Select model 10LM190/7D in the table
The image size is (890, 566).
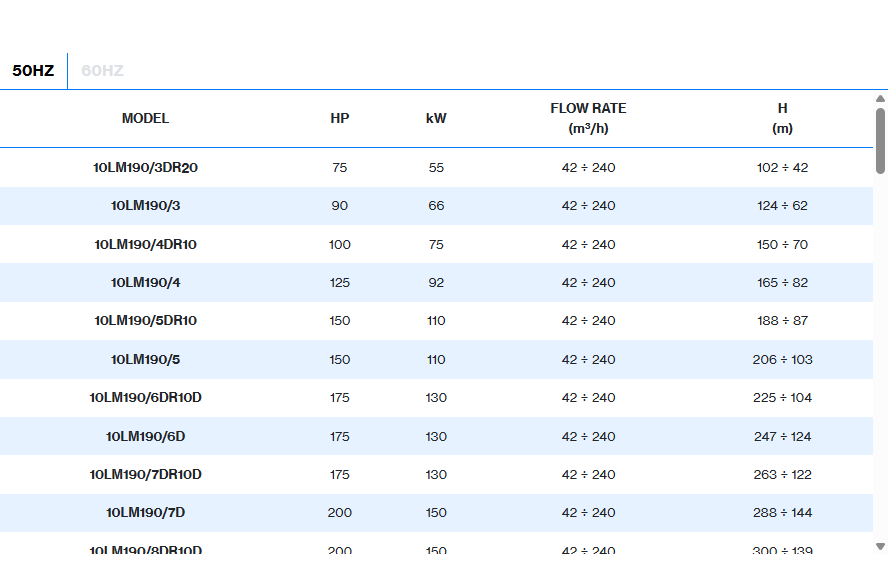pyautogui.click(x=145, y=513)
